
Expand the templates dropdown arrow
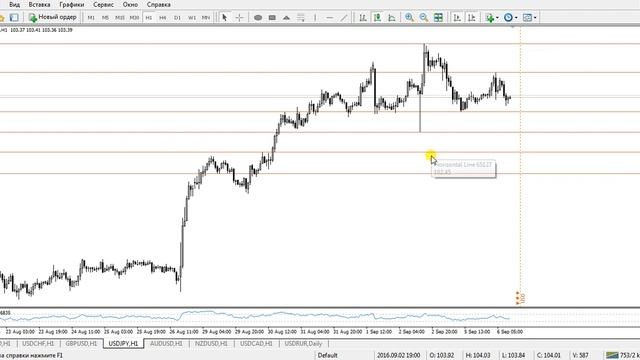(535, 18)
